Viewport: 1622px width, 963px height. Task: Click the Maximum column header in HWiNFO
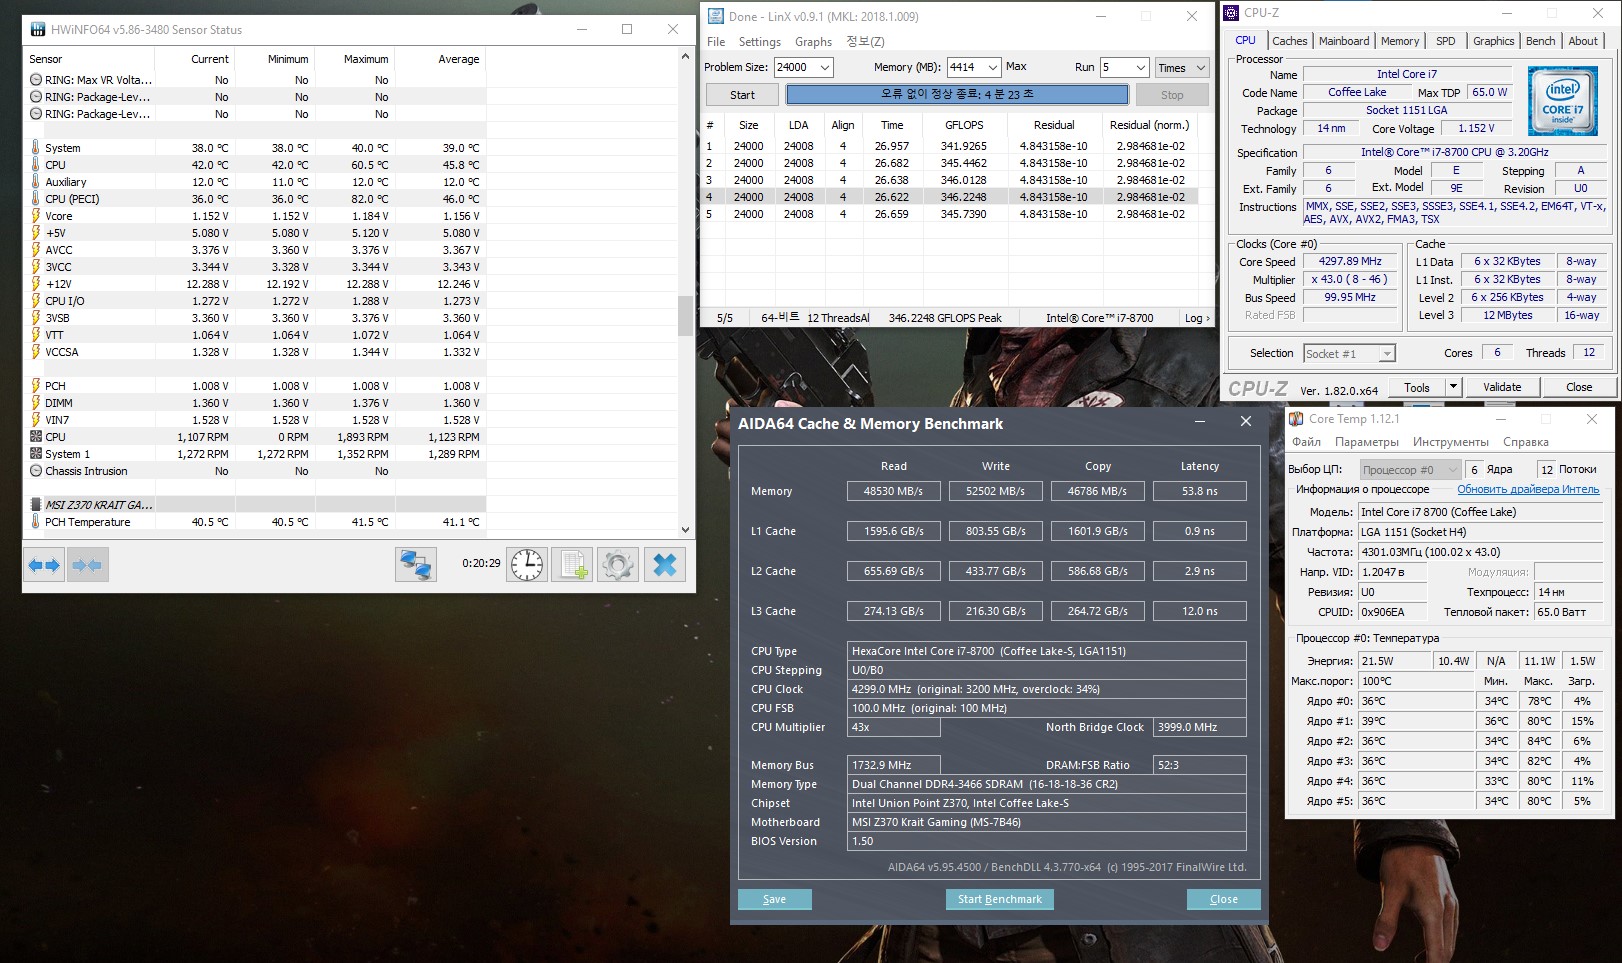point(366,59)
